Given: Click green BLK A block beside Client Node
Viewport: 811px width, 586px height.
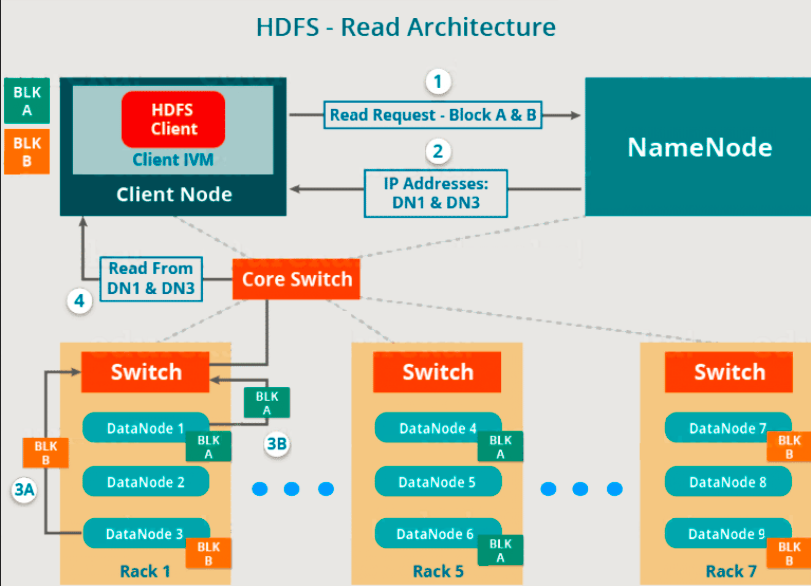Looking at the screenshot, I should 27,101.
